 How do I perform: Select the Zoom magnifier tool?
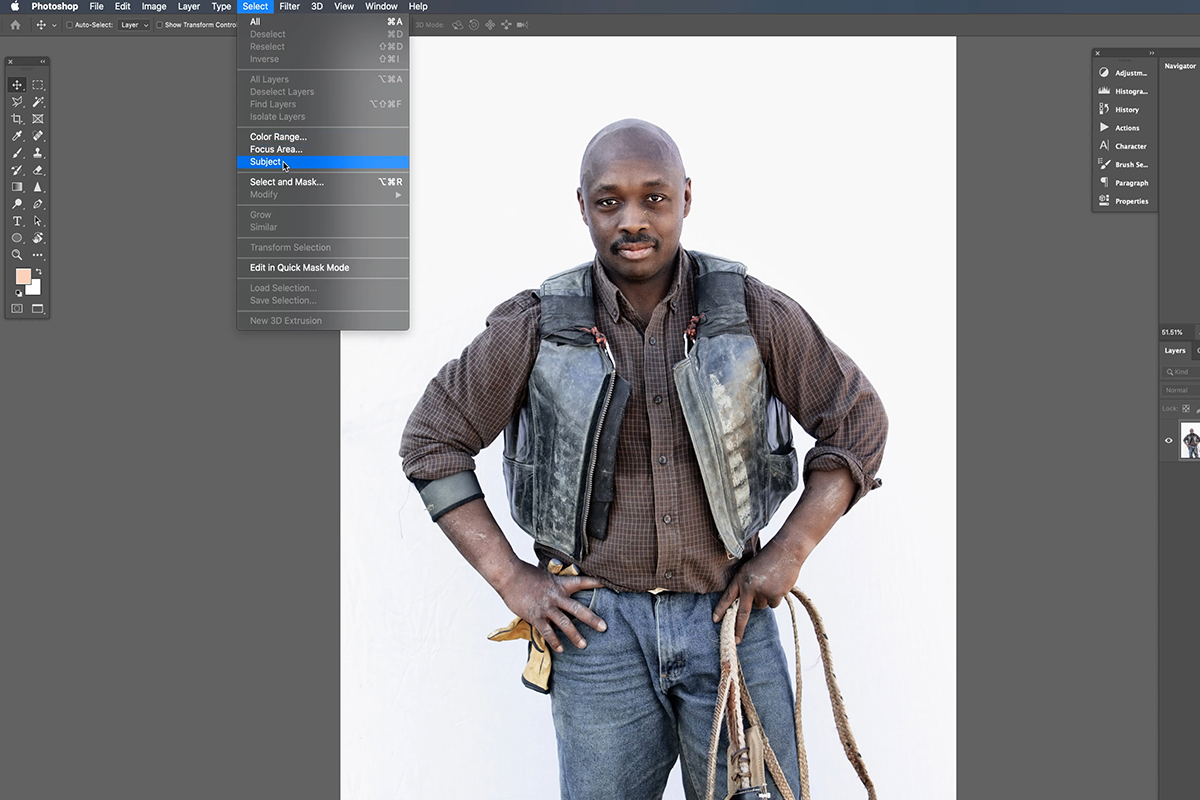point(17,255)
